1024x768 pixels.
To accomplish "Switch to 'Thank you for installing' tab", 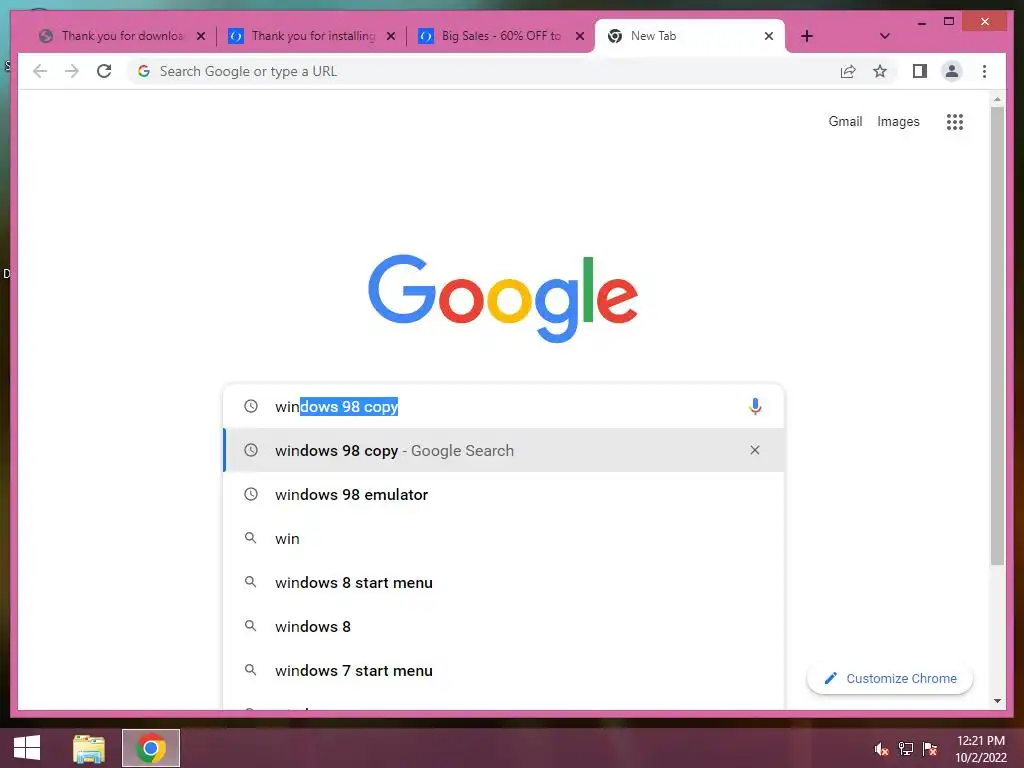I will (312, 36).
